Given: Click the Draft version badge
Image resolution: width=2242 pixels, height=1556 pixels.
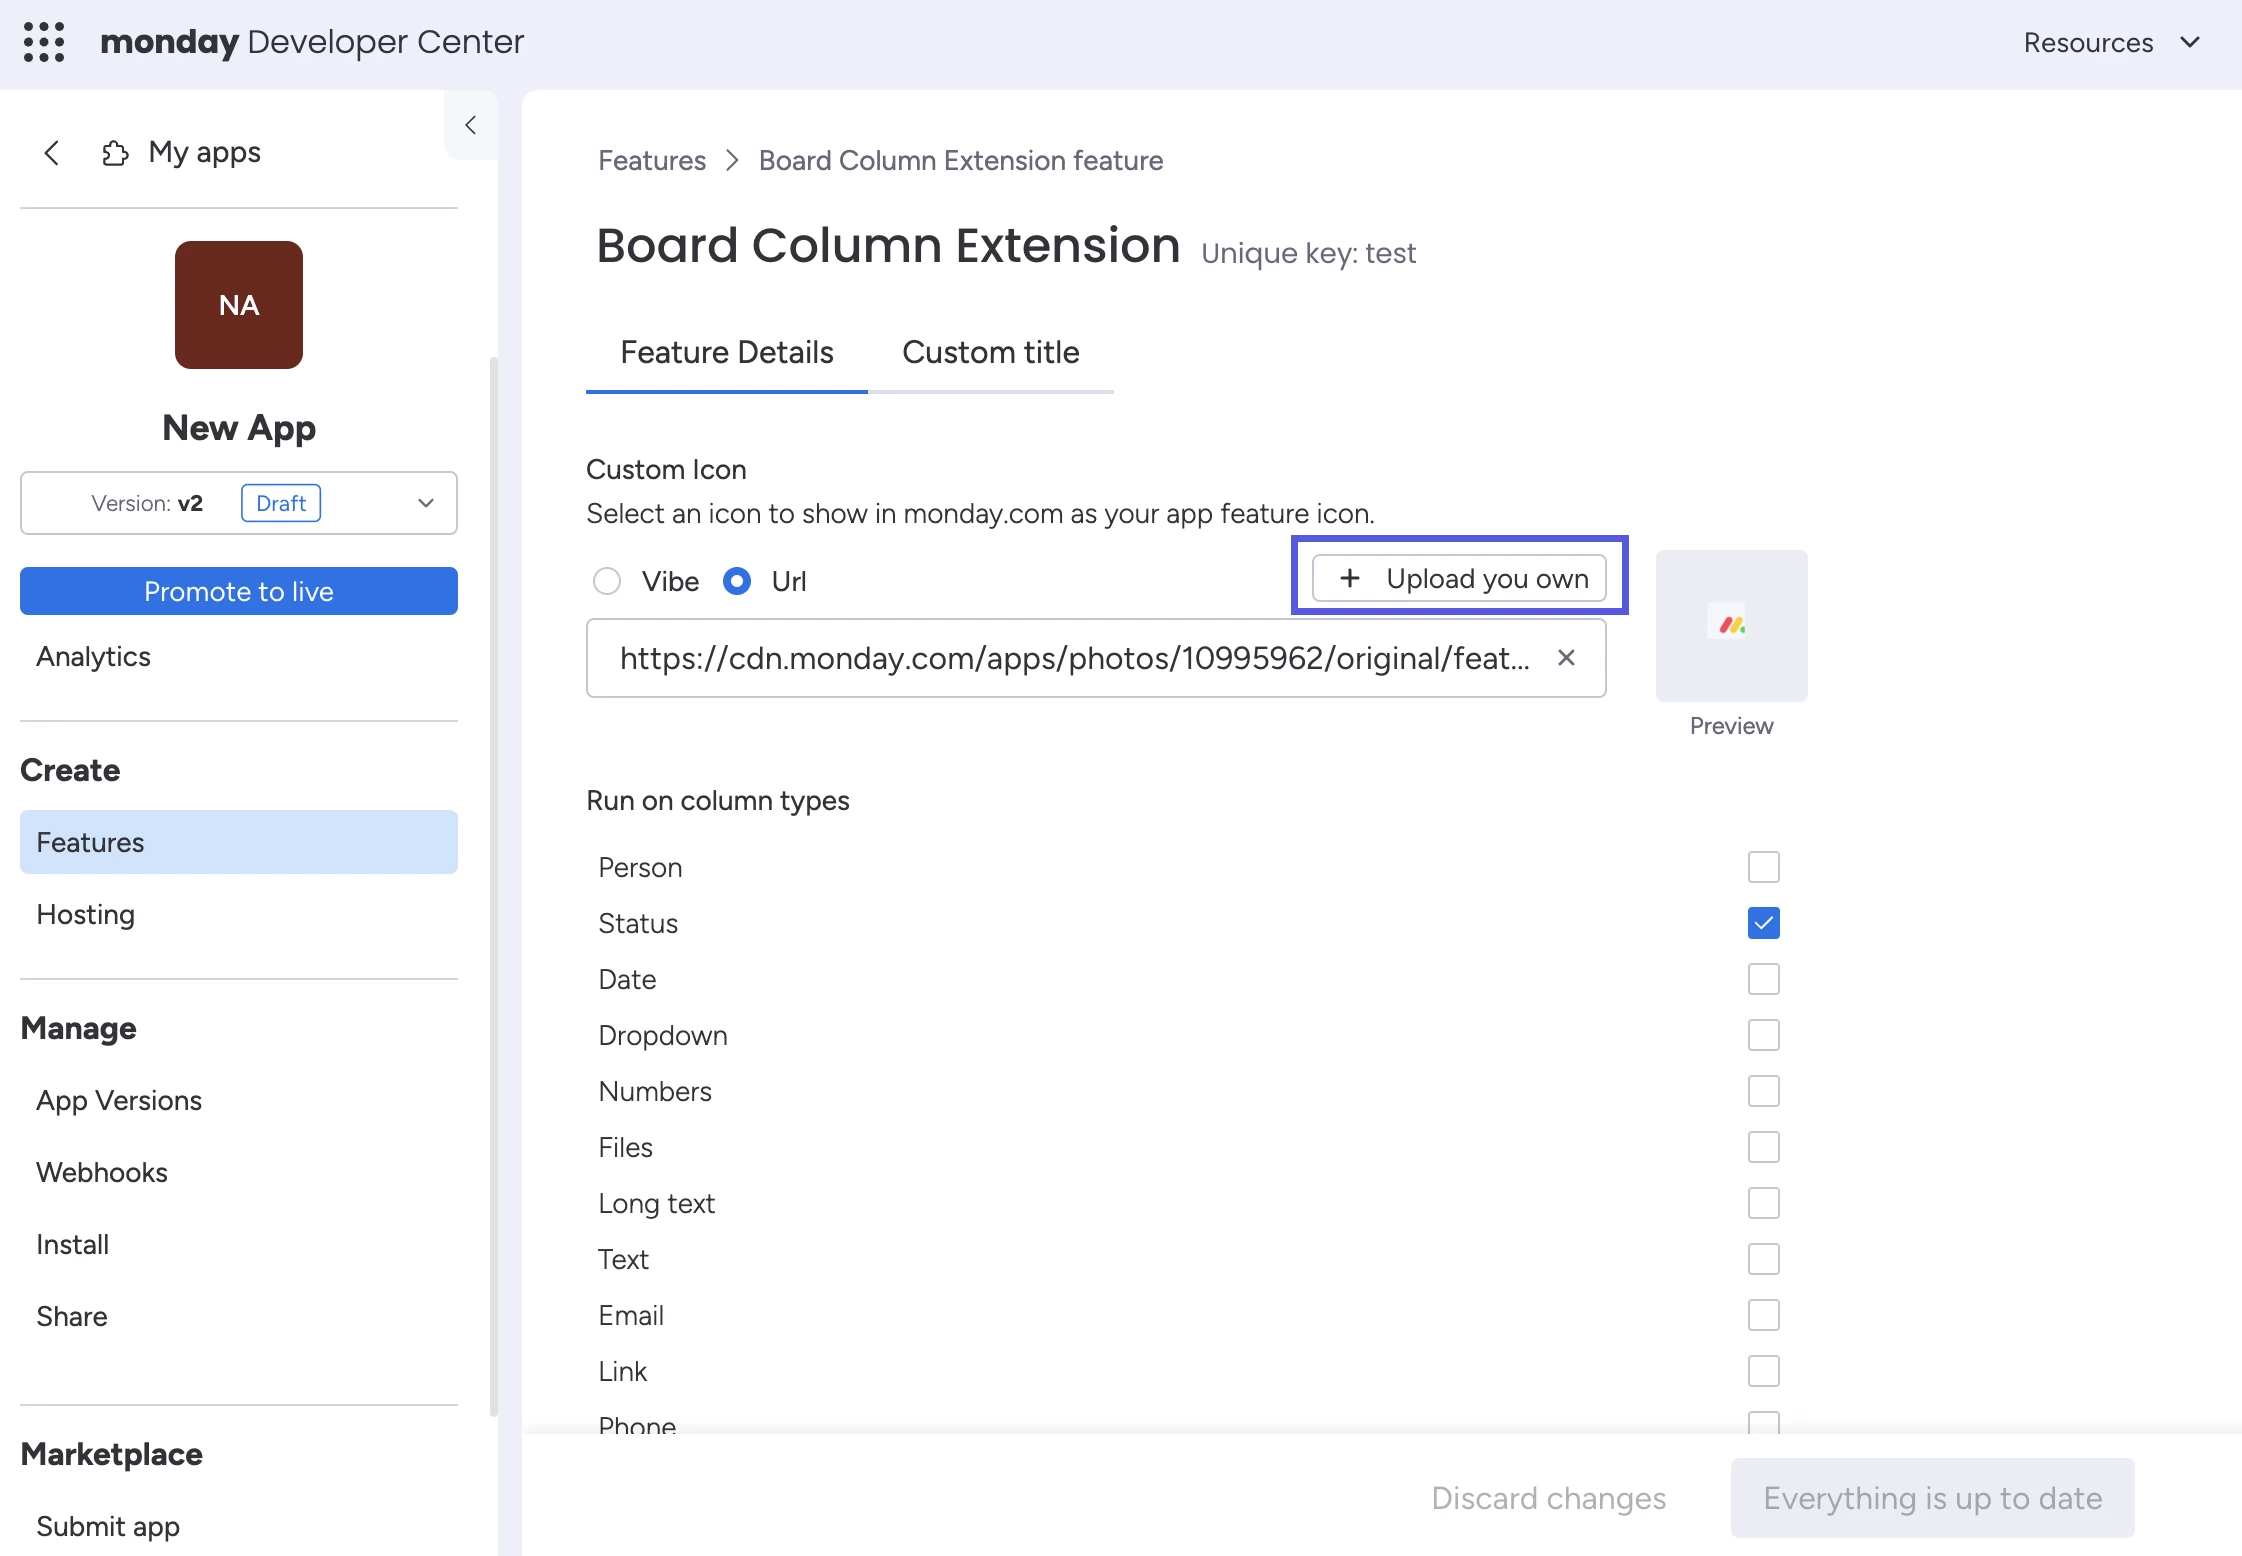Looking at the screenshot, I should click(x=281, y=503).
